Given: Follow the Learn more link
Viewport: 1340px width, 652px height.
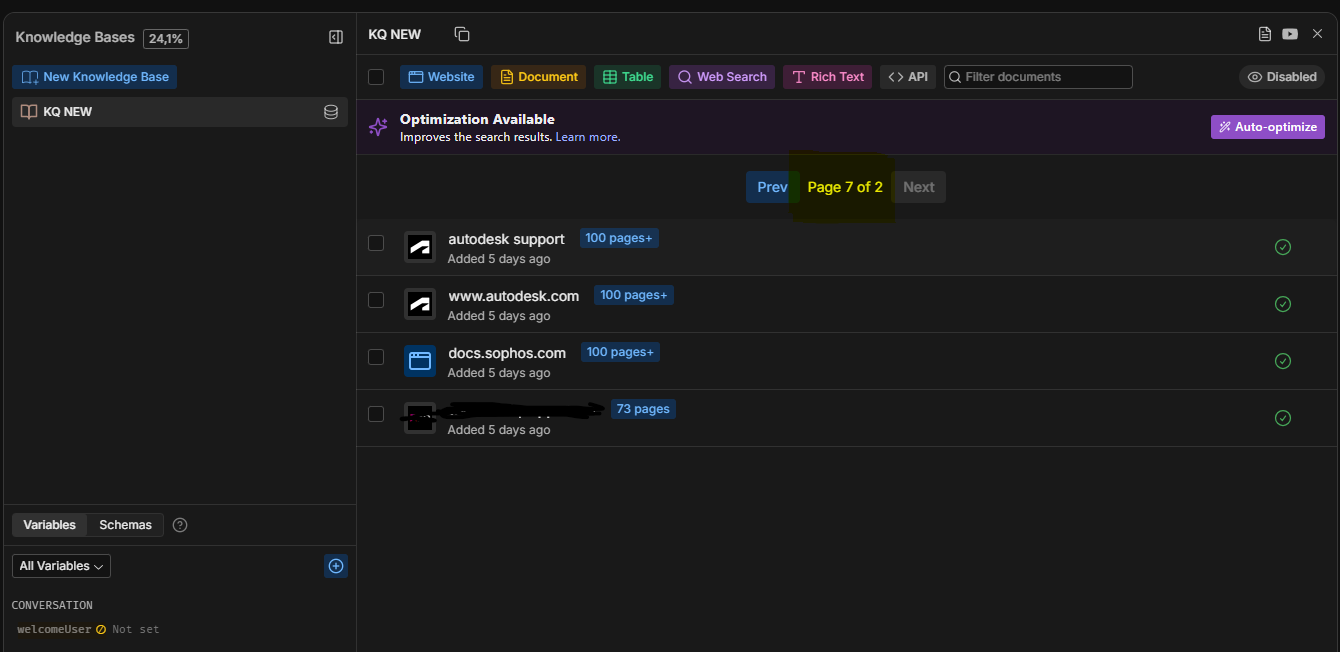Looking at the screenshot, I should click(588, 137).
